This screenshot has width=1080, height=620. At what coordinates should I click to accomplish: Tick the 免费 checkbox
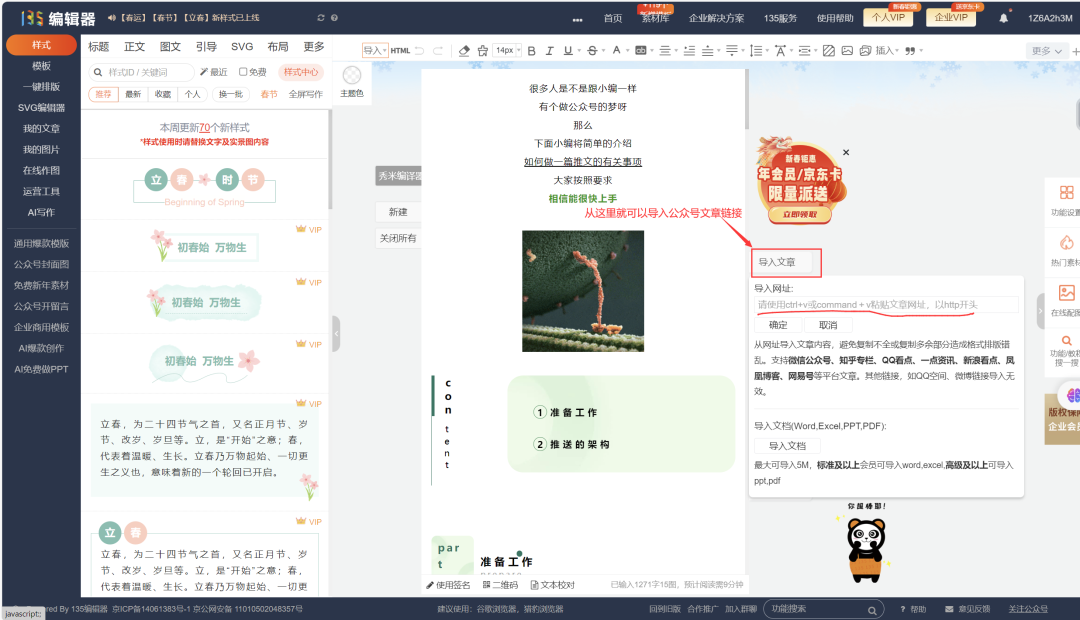(x=243, y=72)
